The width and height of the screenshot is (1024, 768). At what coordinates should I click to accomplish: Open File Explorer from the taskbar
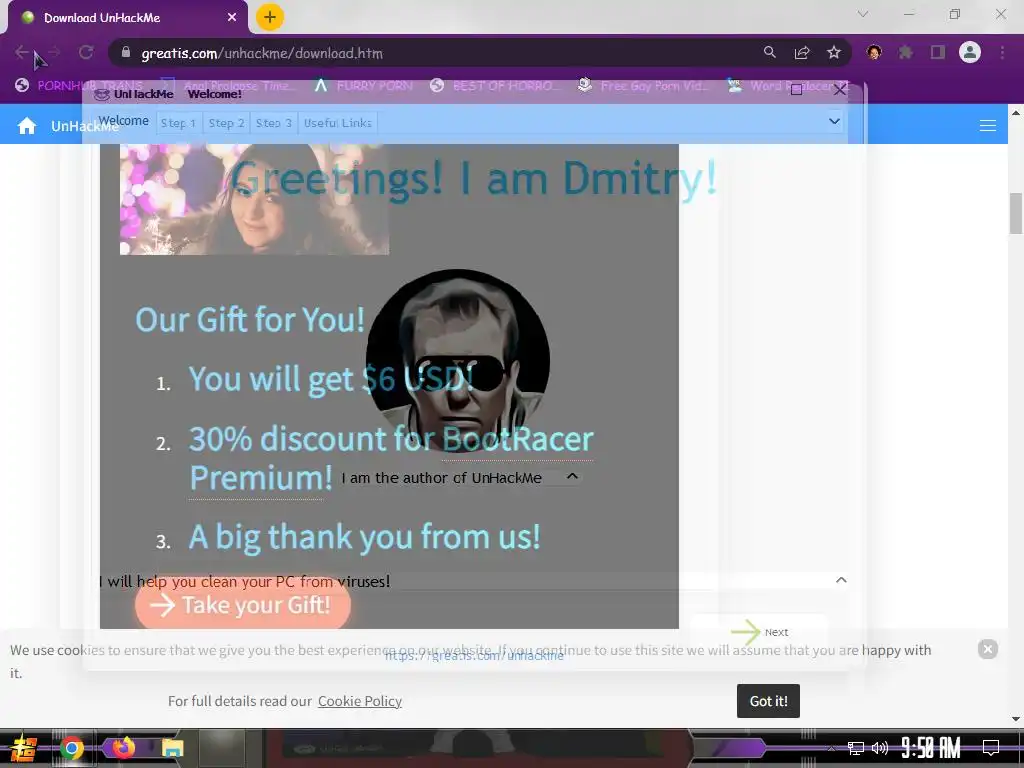pos(173,748)
